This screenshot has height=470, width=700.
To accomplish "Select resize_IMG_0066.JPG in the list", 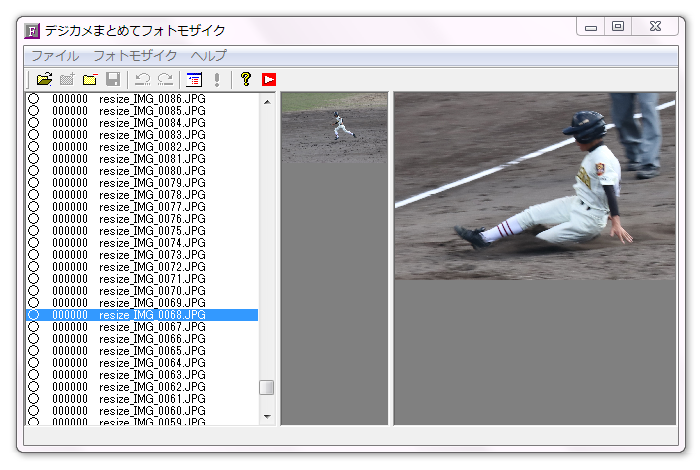I will (142, 339).
